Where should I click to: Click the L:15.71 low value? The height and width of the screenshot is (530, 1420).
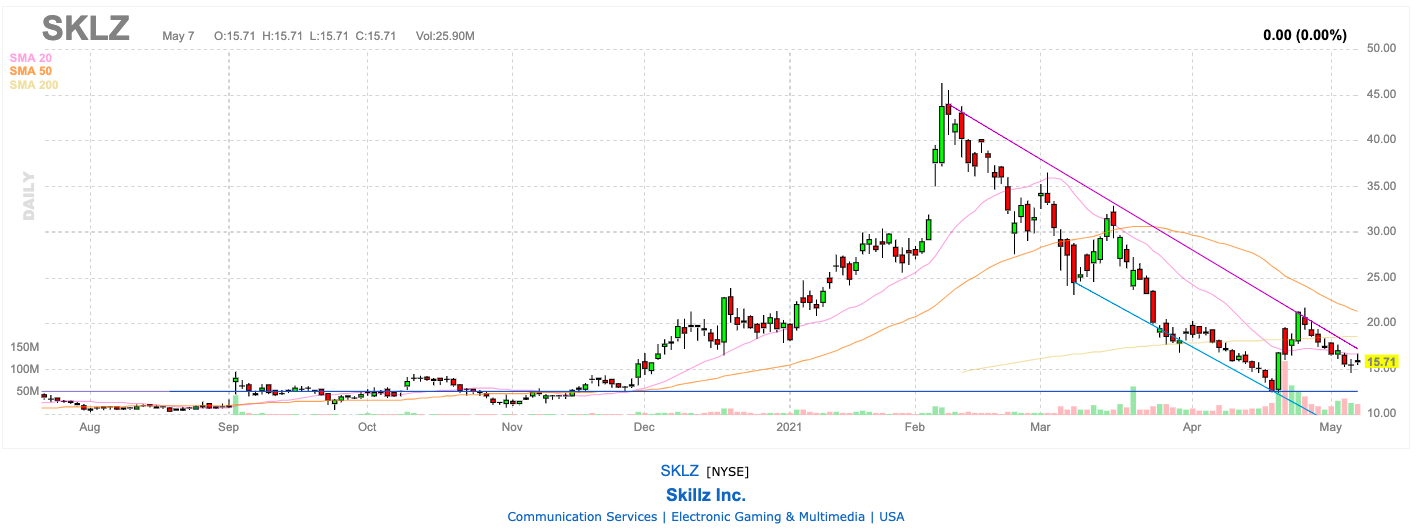pos(329,36)
